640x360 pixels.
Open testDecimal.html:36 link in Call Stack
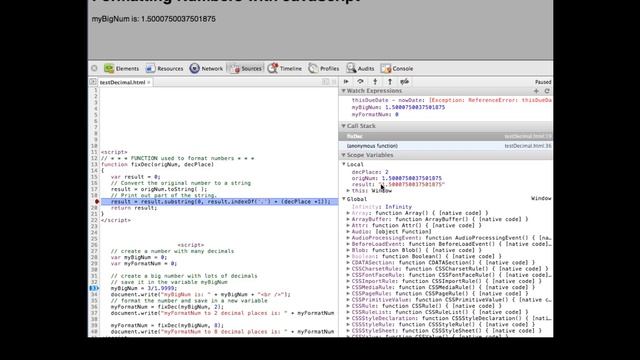528,146
